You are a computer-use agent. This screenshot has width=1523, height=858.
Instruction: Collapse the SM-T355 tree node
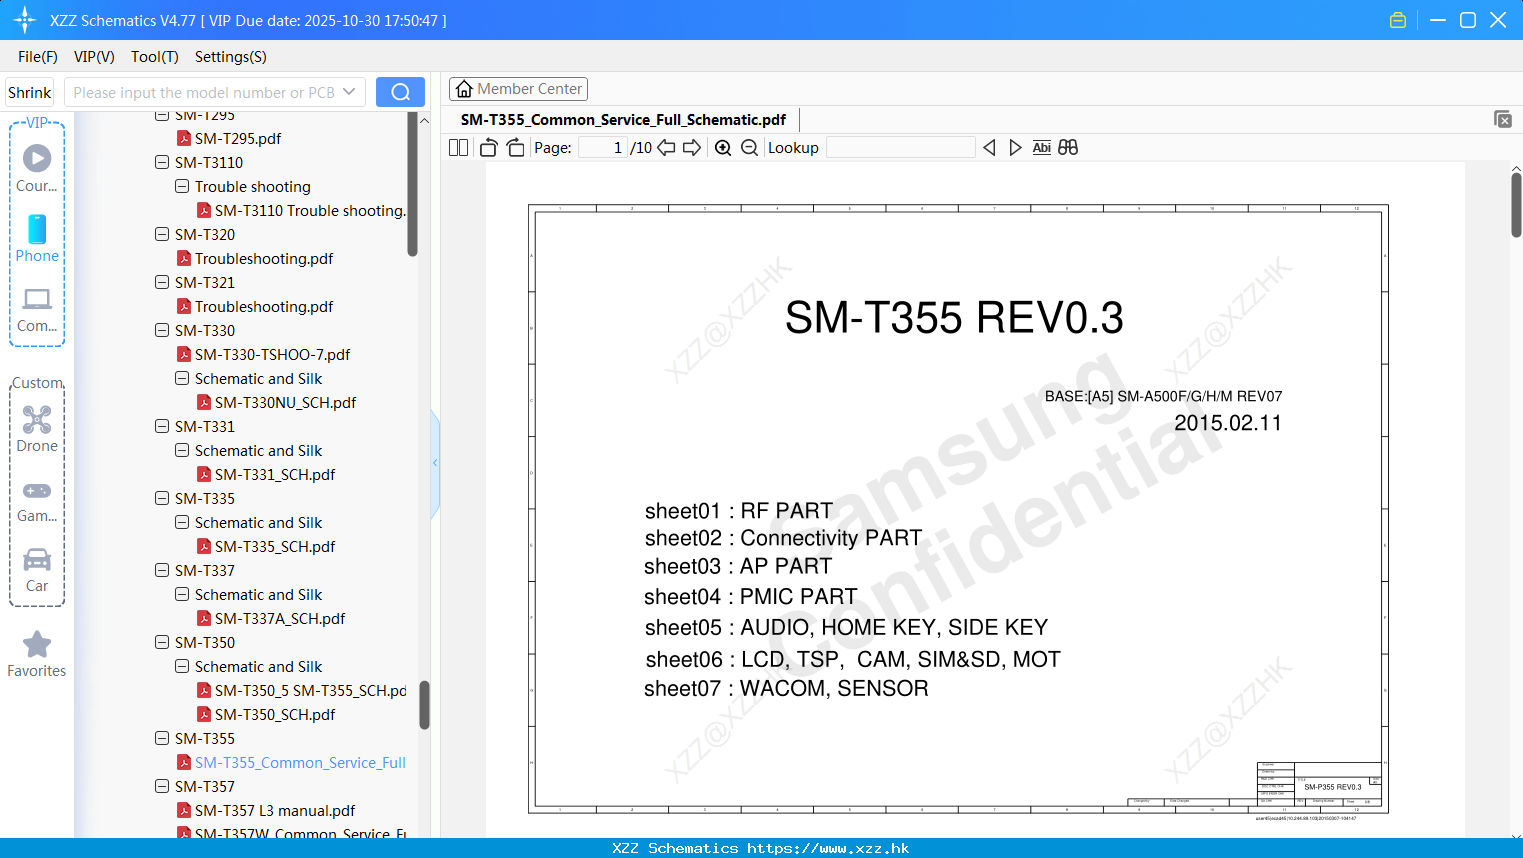point(162,738)
